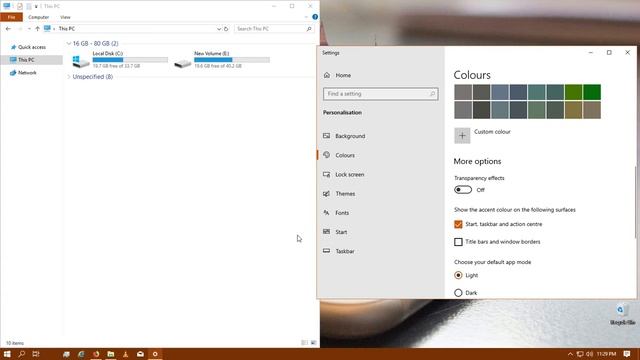The height and width of the screenshot is (360, 640).
Task: Launch VLC cone icon on taskbar
Action: coord(125,354)
